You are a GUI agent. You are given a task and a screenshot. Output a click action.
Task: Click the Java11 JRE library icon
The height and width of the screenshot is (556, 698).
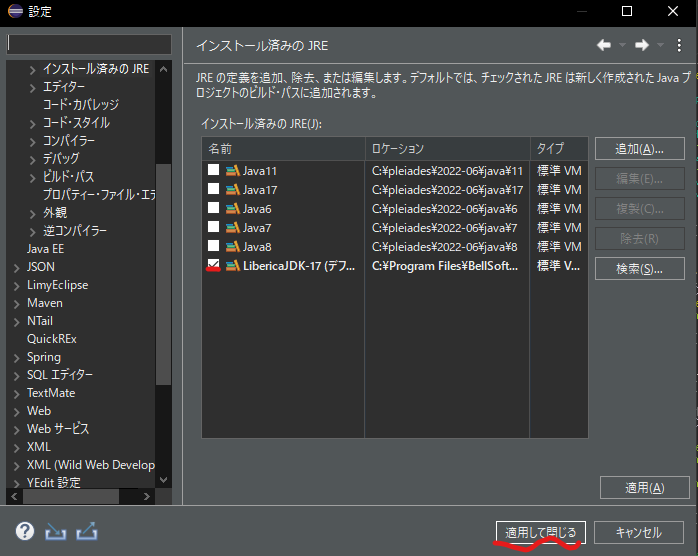pyautogui.click(x=233, y=170)
